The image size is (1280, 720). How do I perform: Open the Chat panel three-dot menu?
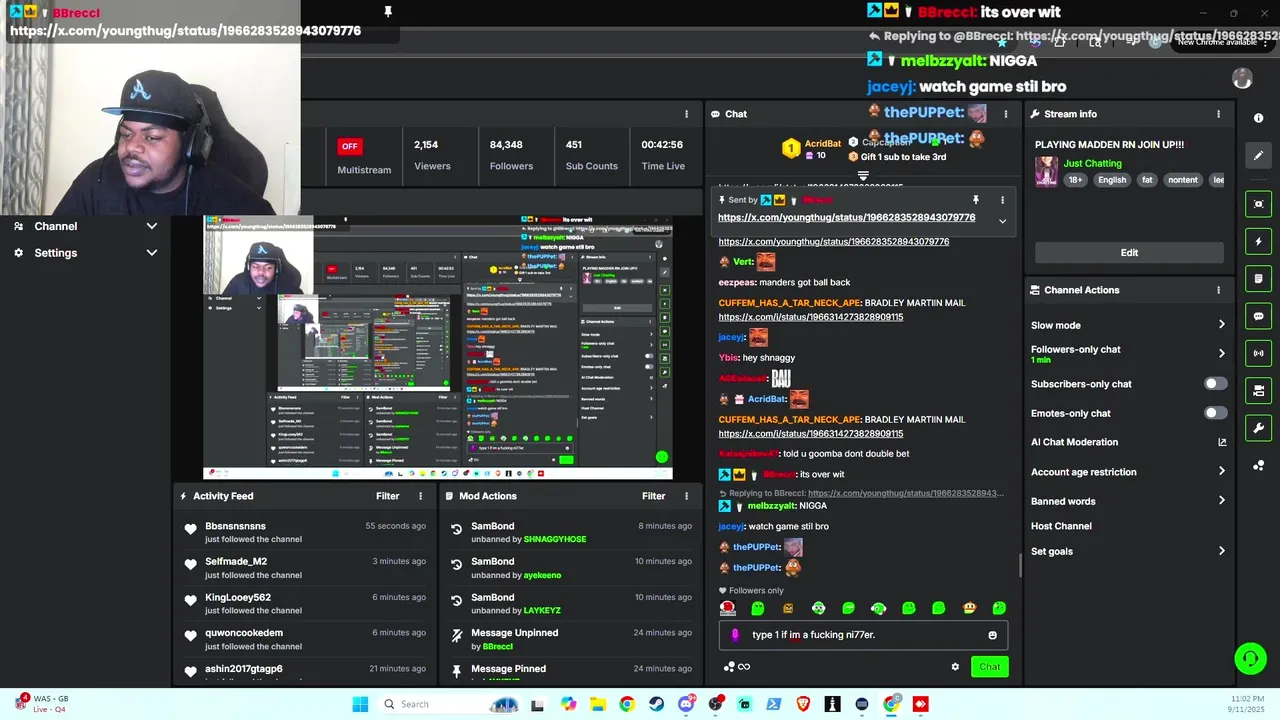pos(1005,114)
